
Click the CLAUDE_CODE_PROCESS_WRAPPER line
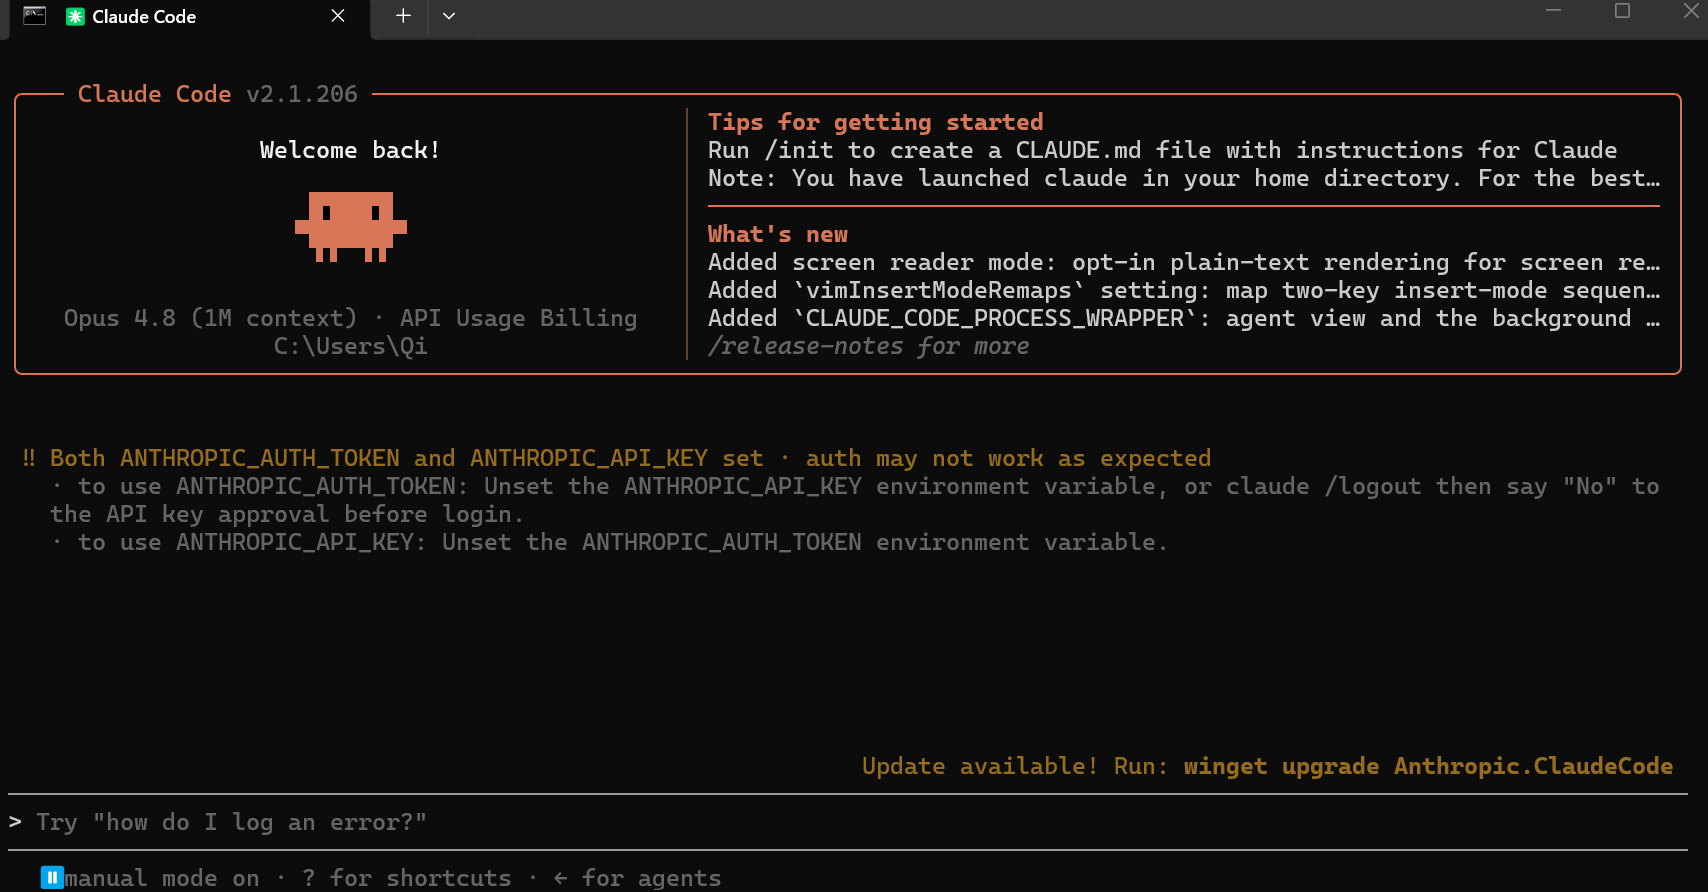click(x=1184, y=318)
